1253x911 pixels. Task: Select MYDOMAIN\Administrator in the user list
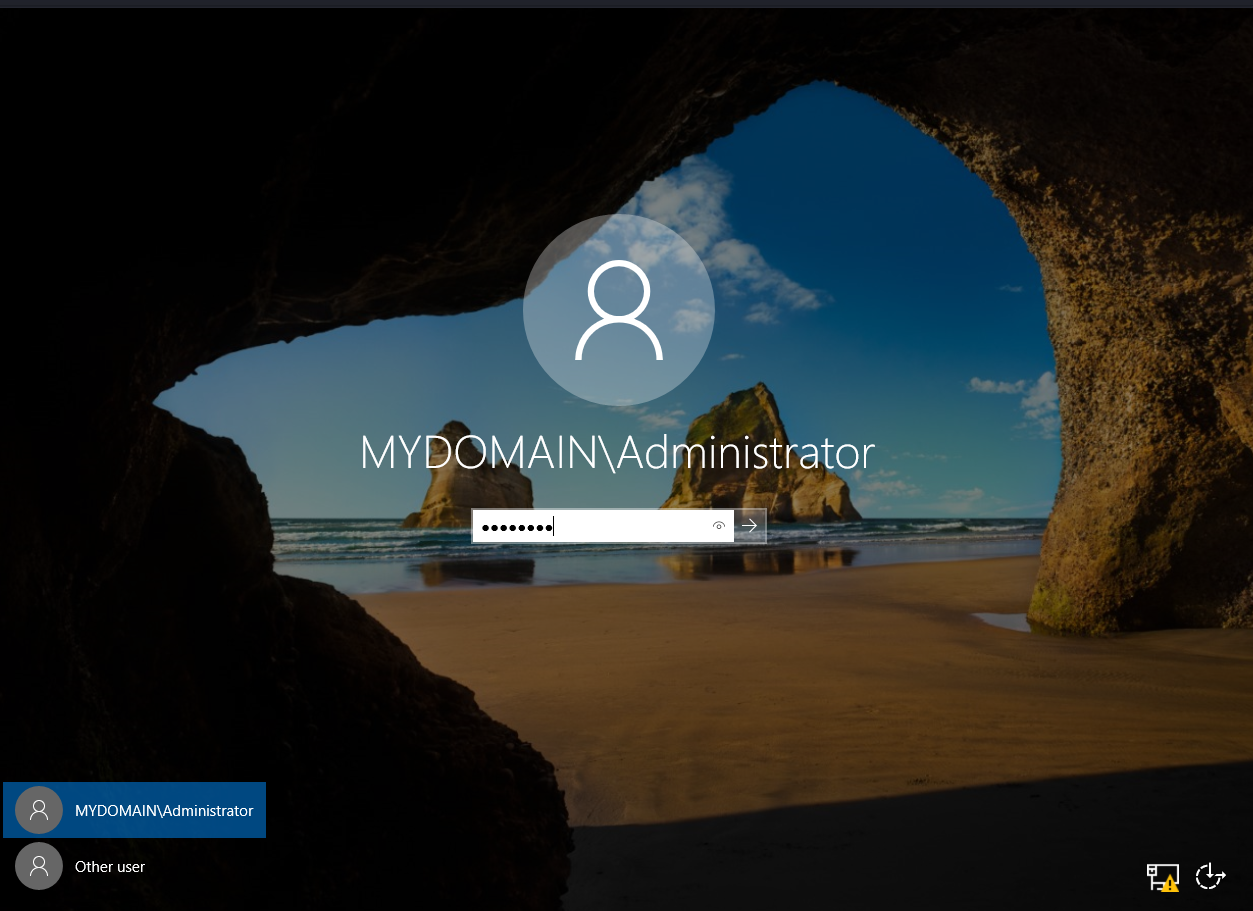point(135,810)
